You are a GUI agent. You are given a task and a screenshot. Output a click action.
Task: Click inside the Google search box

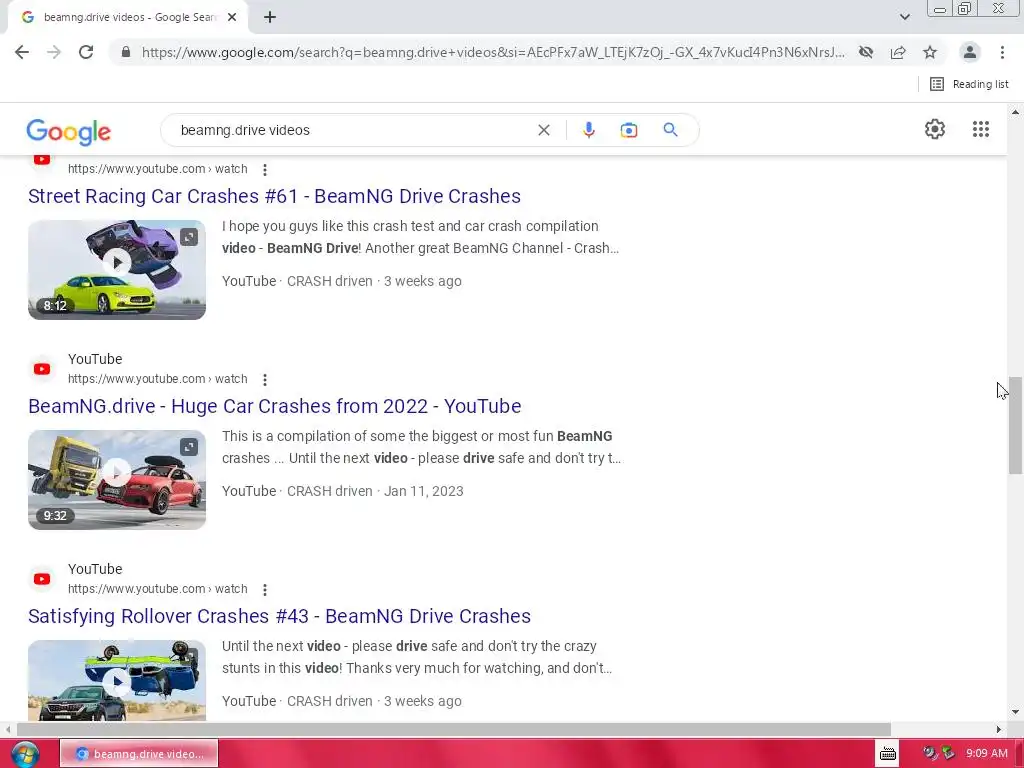(x=353, y=130)
